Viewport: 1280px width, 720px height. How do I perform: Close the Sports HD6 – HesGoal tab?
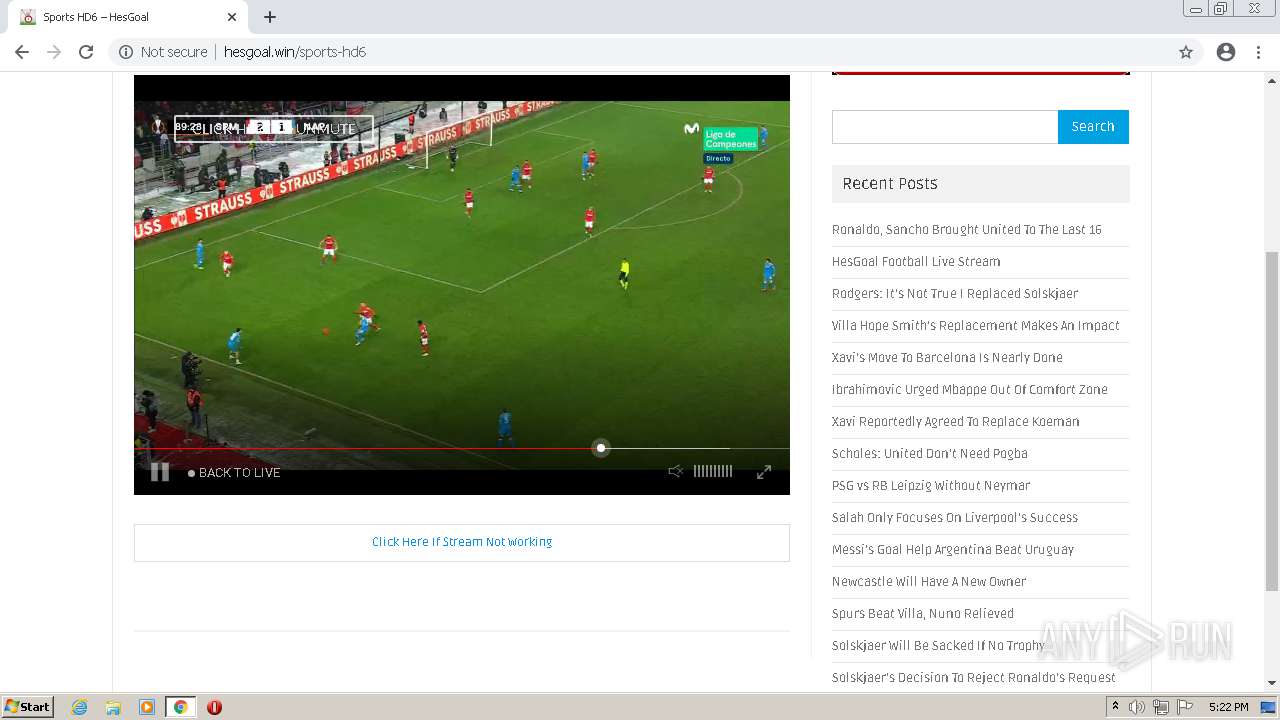click(232, 17)
